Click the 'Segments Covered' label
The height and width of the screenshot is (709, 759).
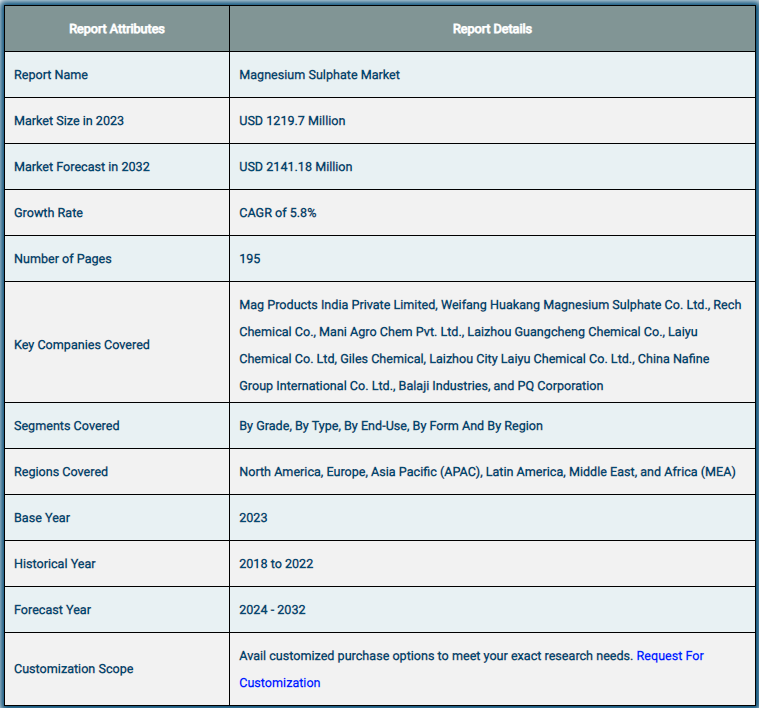coord(66,426)
